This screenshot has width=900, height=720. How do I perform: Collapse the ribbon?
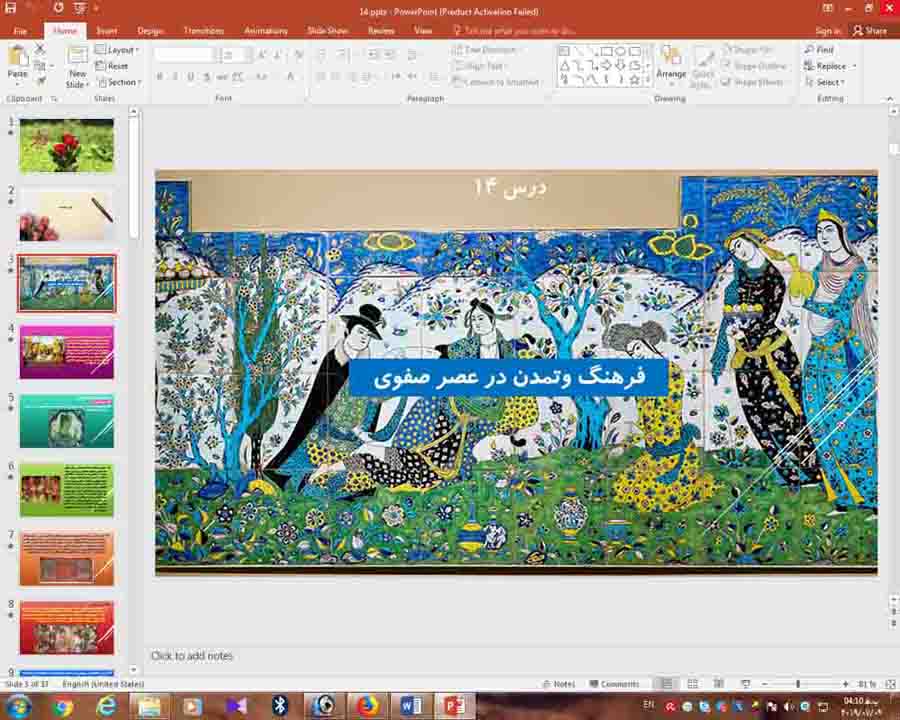point(890,99)
